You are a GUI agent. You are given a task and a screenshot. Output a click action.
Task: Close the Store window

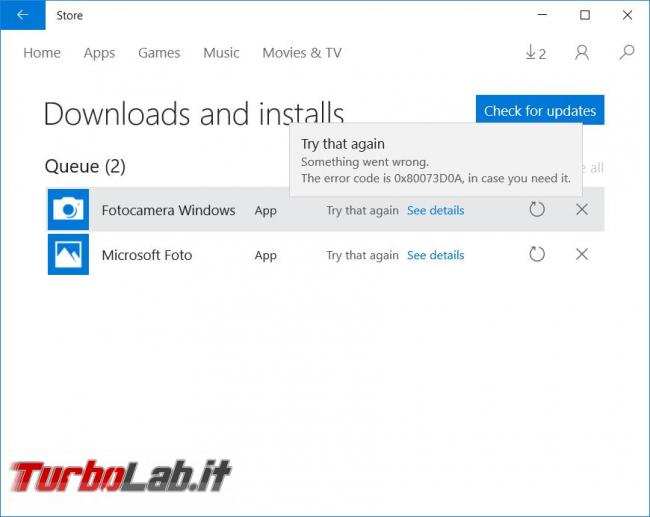click(627, 15)
